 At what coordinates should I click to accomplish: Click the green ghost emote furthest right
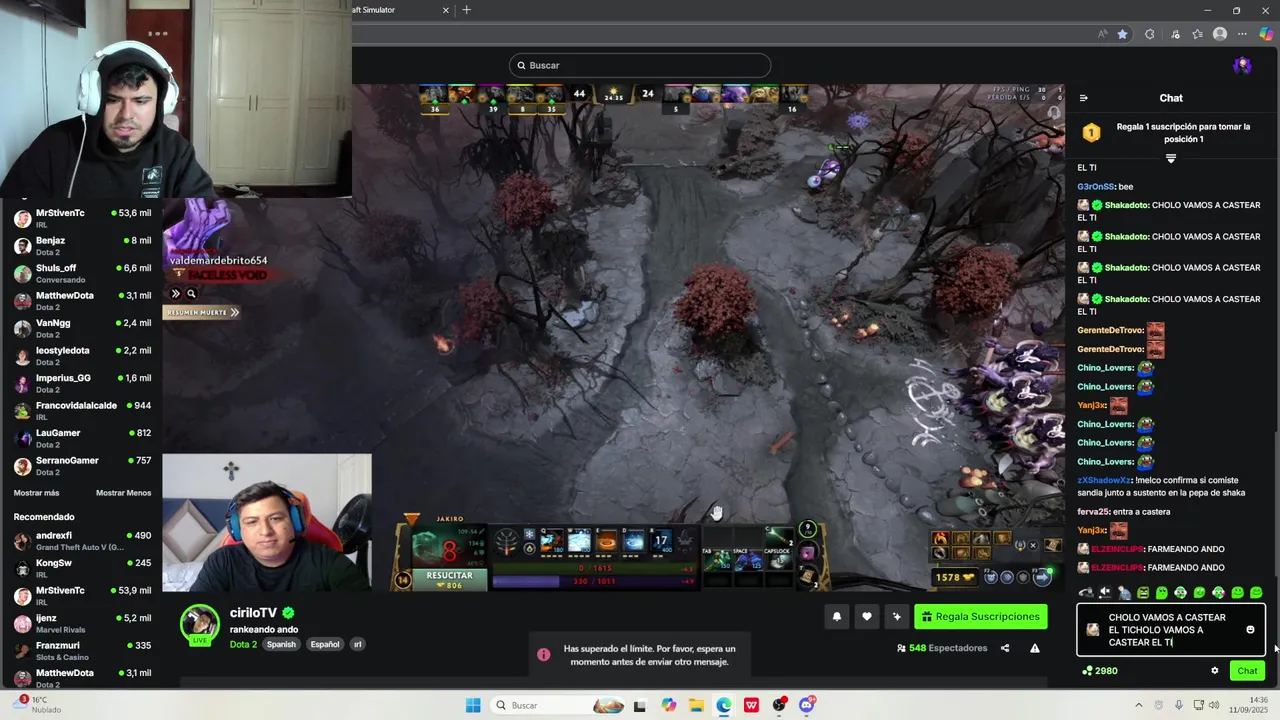tap(1256, 592)
